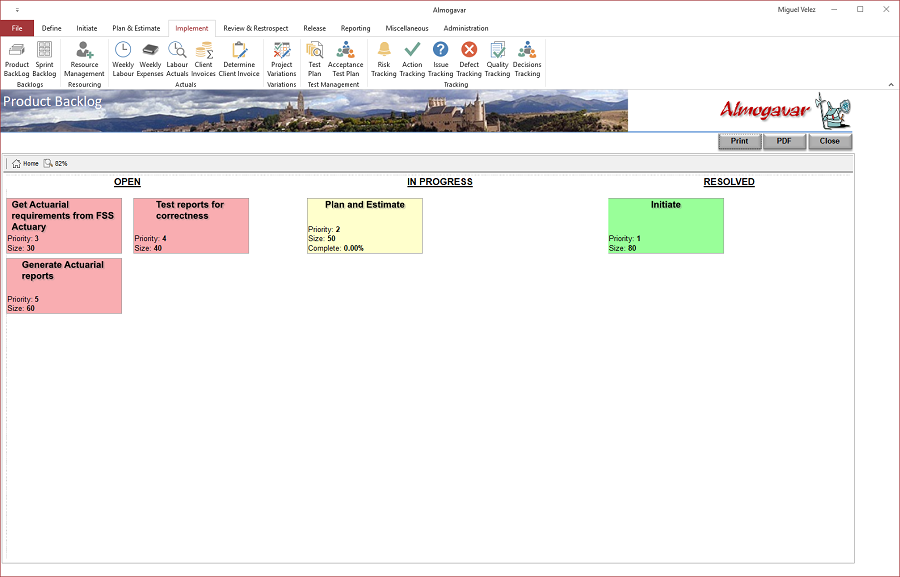Click the RESOLVED column heading
900x577 pixels.
[729, 182]
